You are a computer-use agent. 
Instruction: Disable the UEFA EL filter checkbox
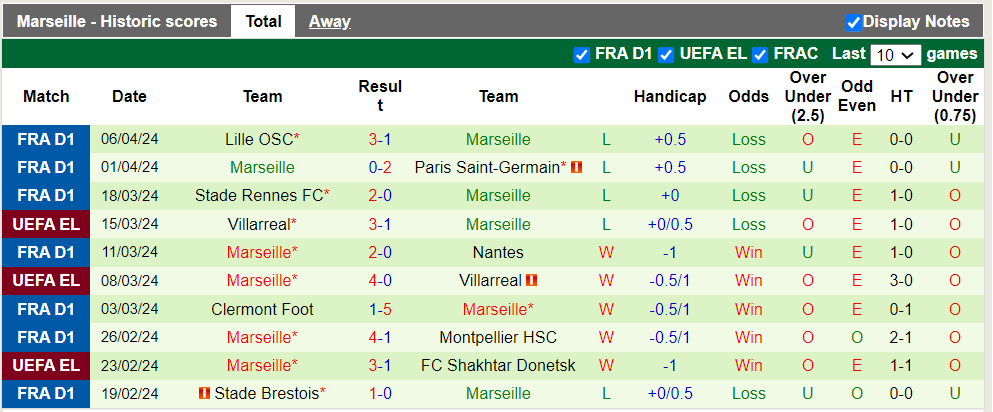pyautogui.click(x=666, y=55)
